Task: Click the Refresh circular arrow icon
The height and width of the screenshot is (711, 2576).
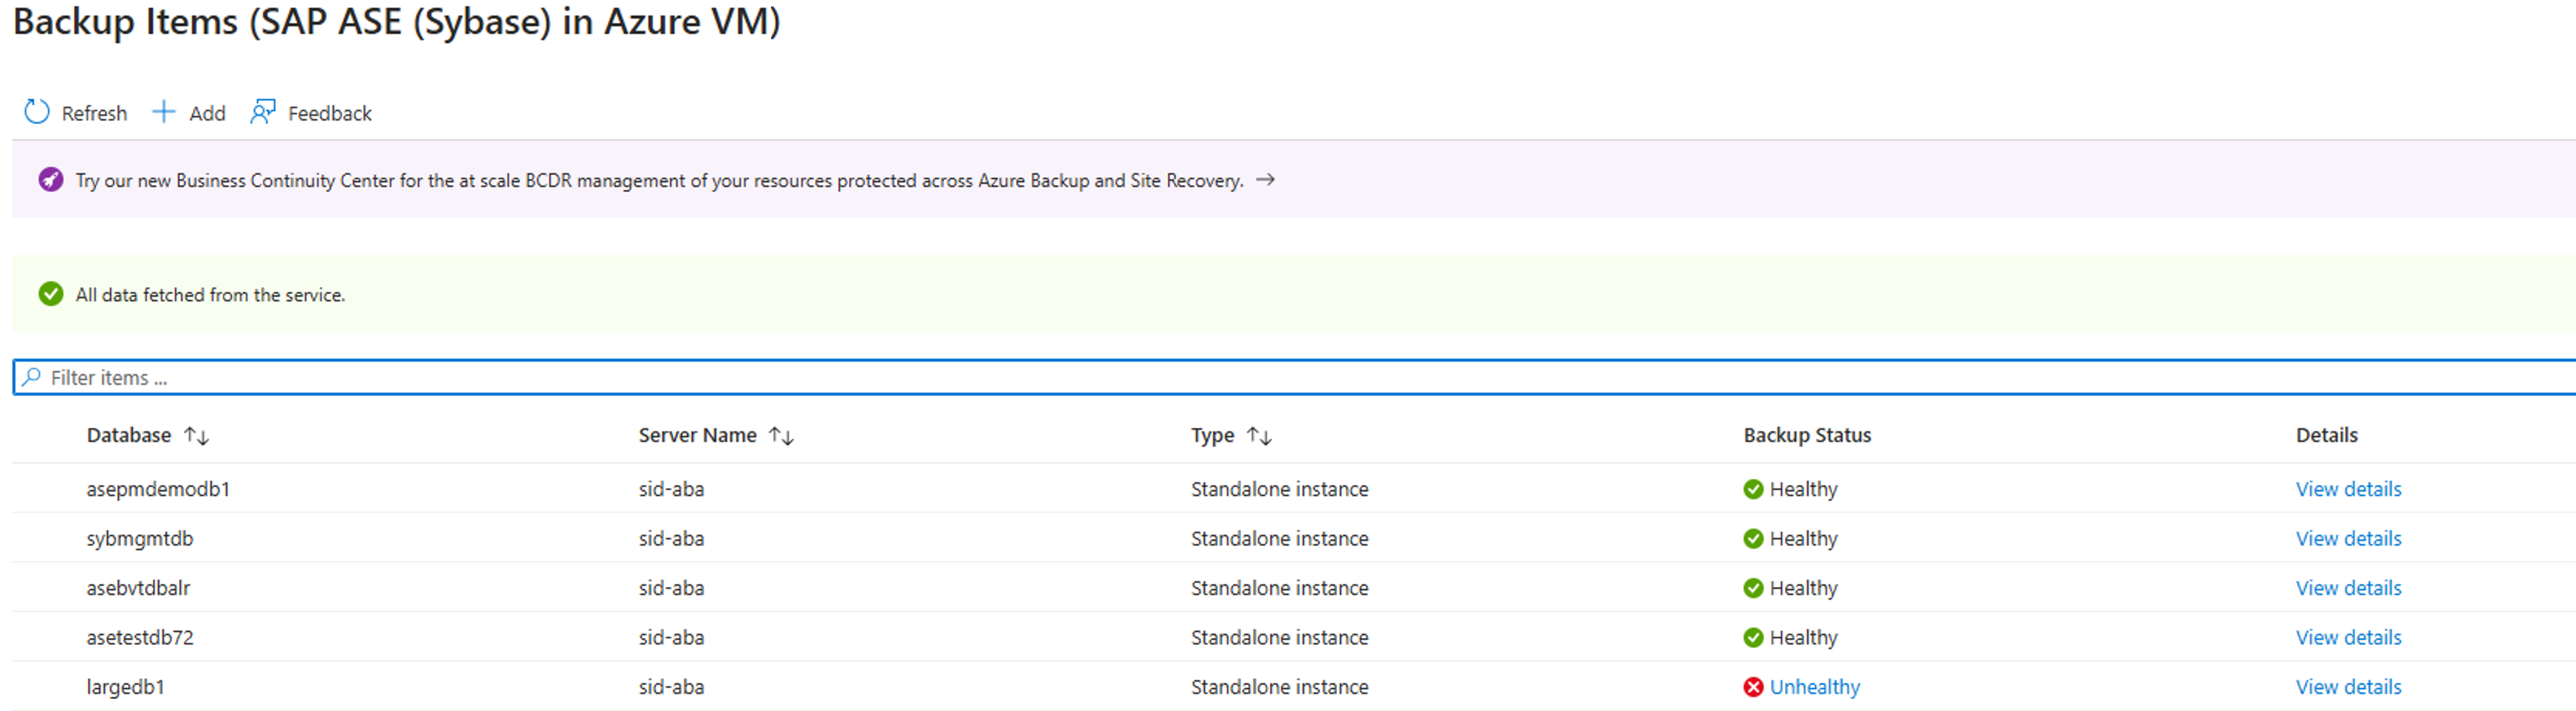Action: 37,112
